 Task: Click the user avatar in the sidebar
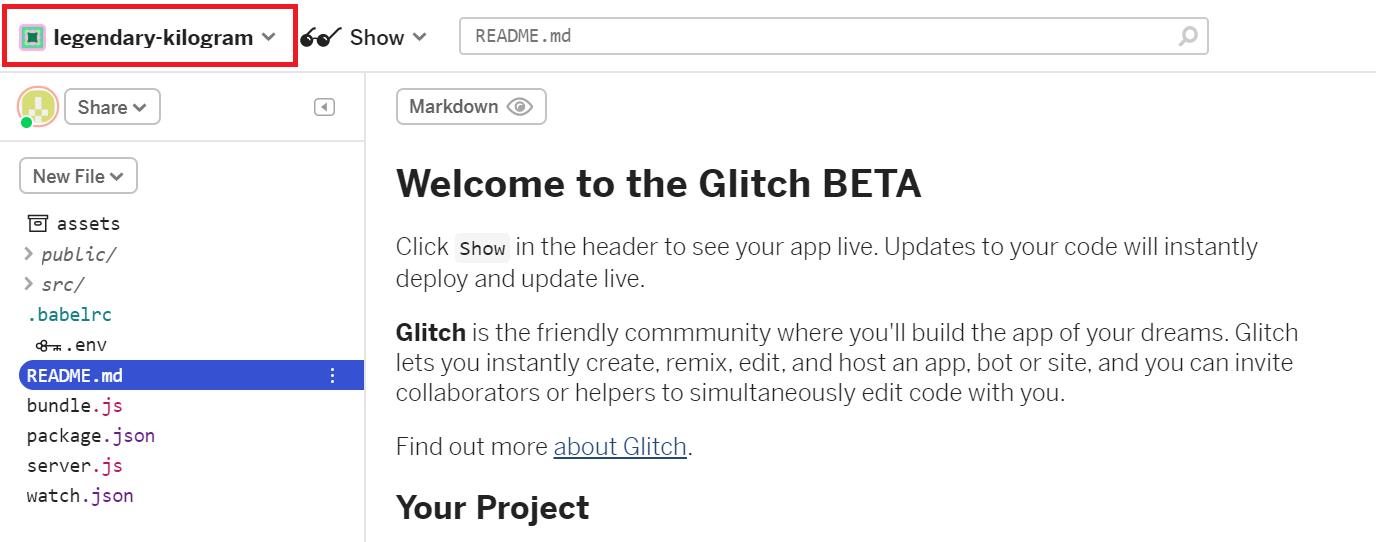tap(38, 107)
